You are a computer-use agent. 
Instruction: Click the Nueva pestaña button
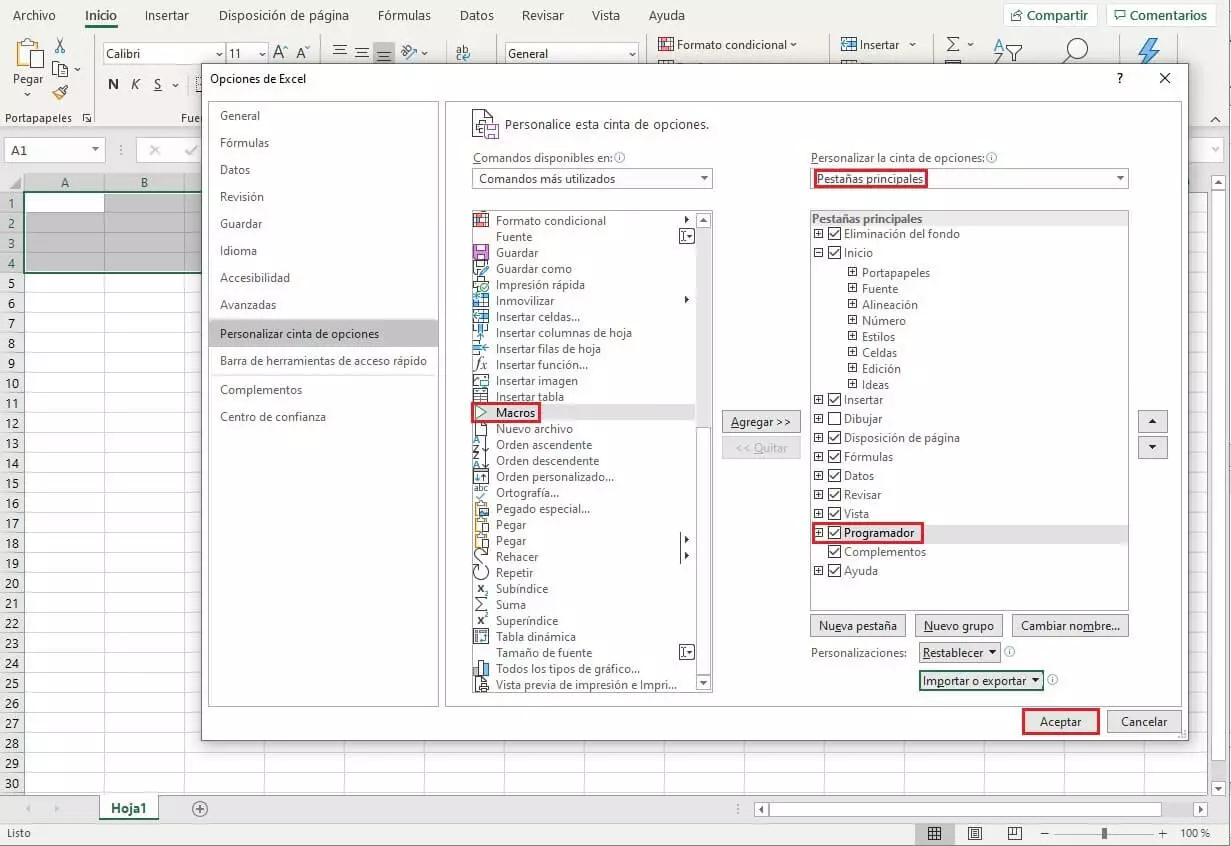coord(857,625)
